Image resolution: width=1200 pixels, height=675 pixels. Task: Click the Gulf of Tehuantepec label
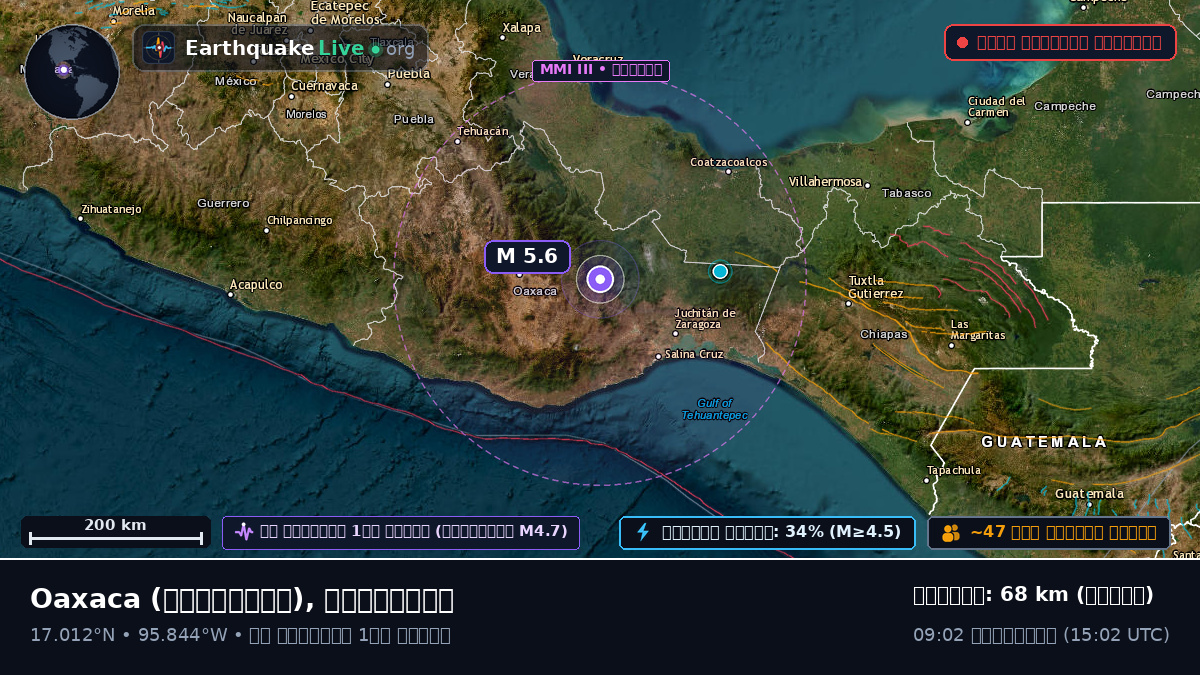715,409
